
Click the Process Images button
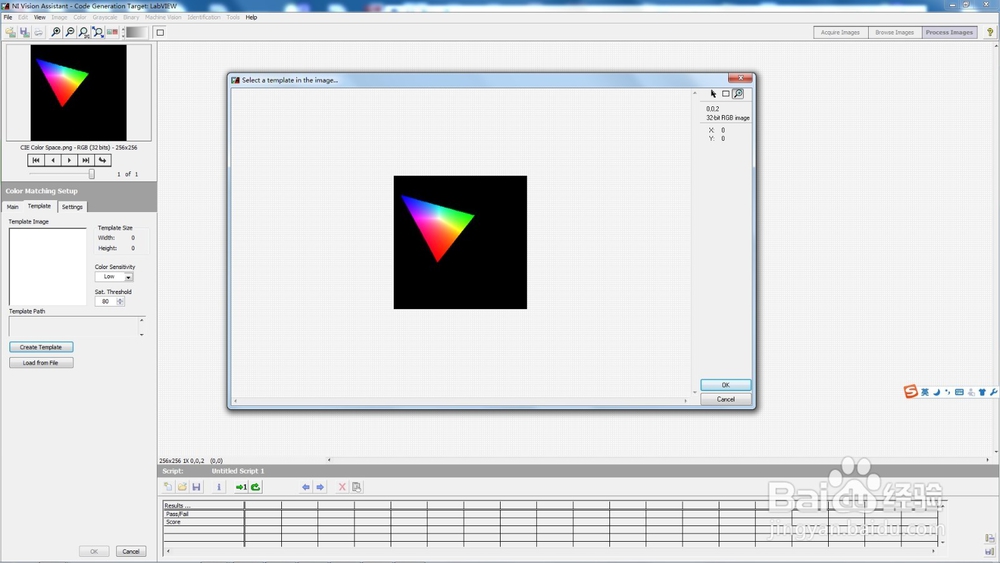point(949,33)
